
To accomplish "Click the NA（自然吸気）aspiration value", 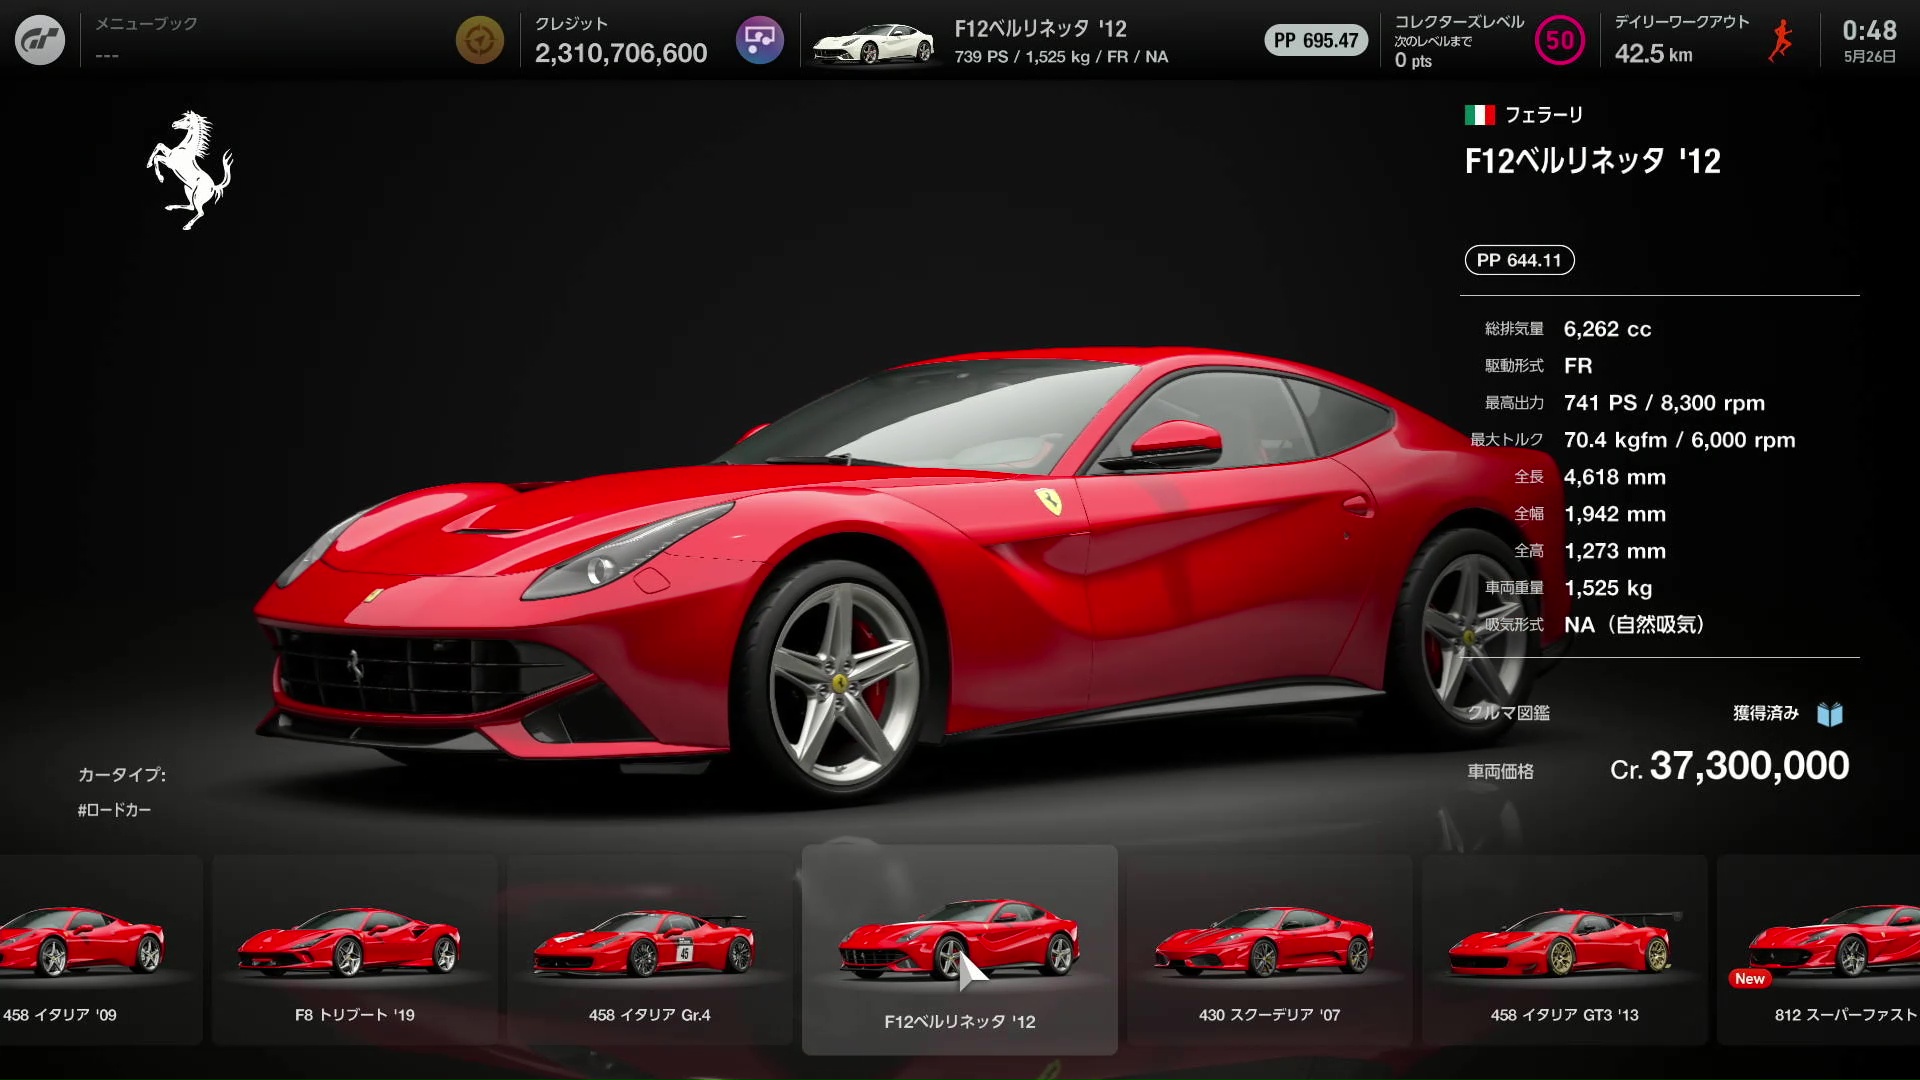I will [x=1634, y=625].
